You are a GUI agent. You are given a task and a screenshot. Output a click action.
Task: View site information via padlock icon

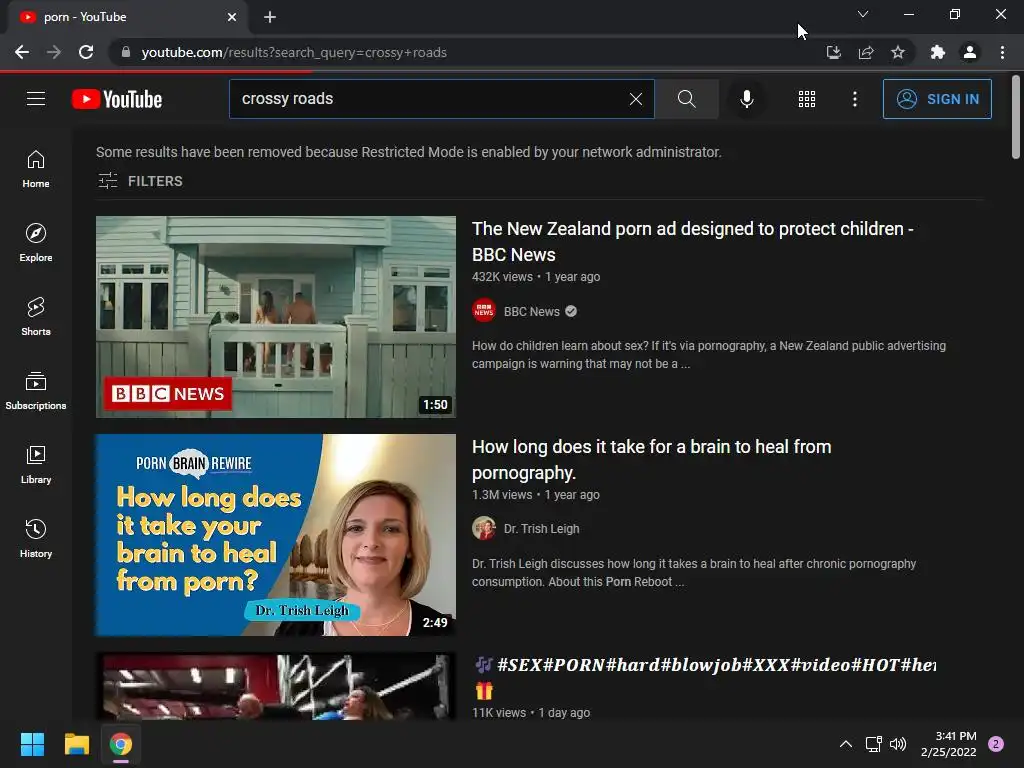[x=126, y=52]
